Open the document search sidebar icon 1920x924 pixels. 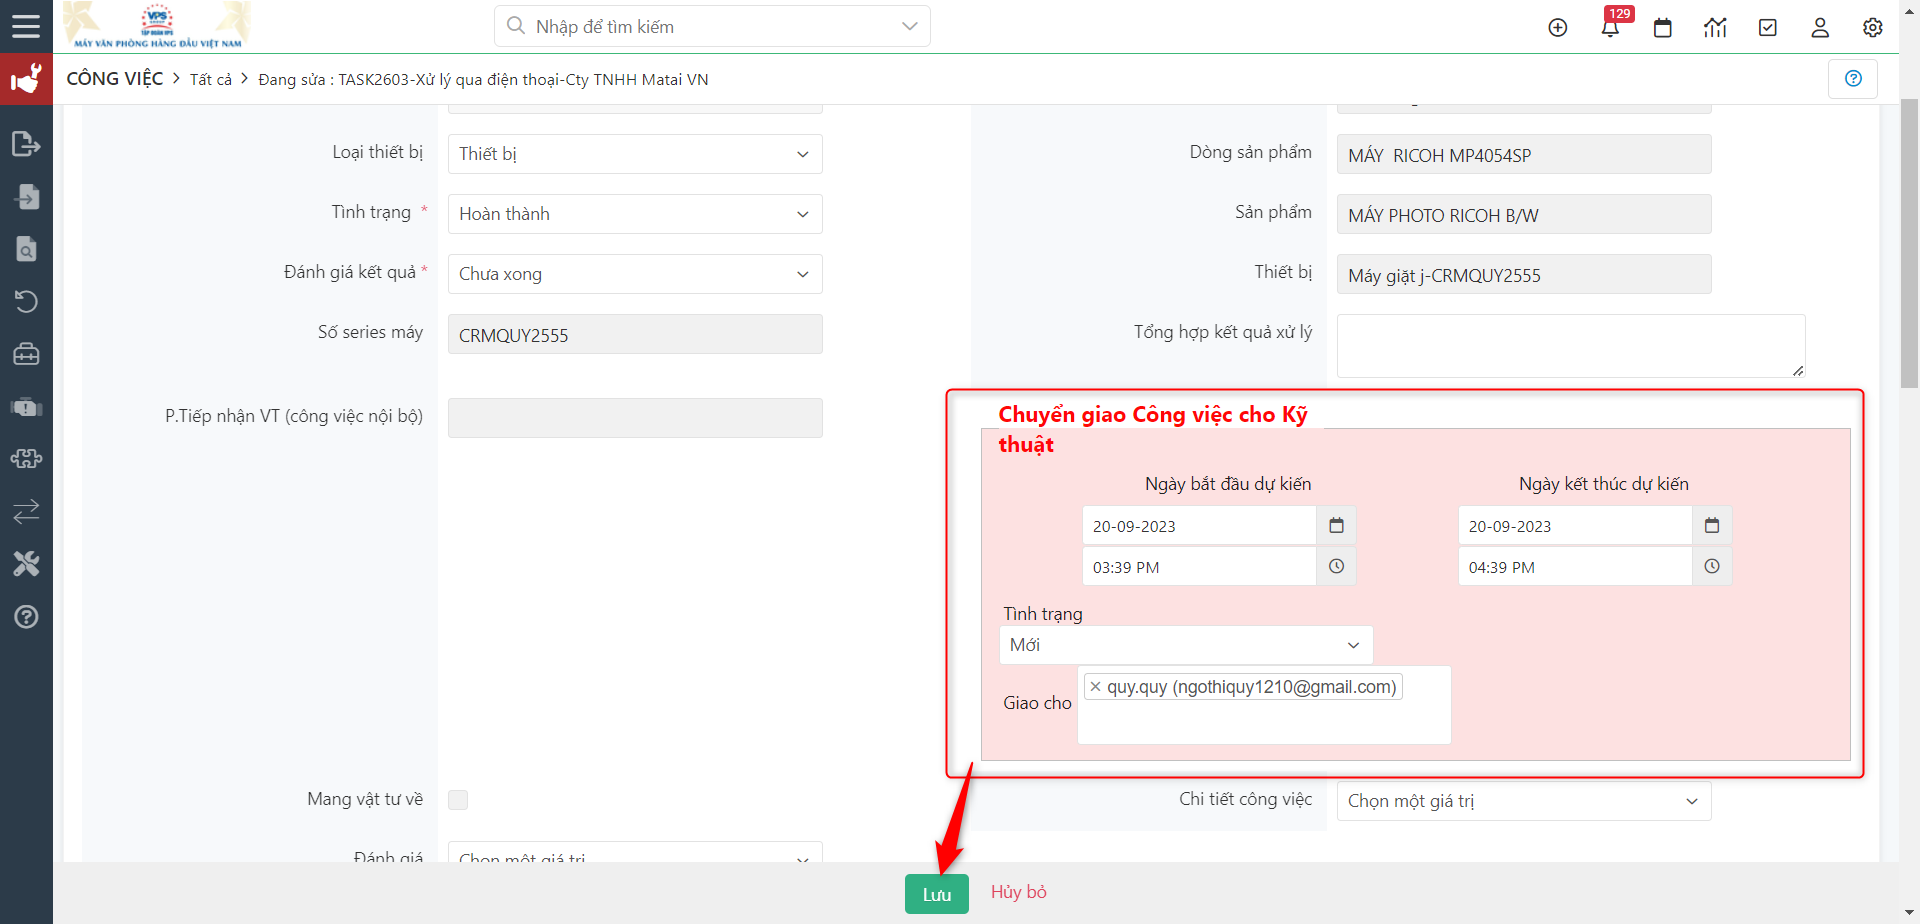point(26,249)
